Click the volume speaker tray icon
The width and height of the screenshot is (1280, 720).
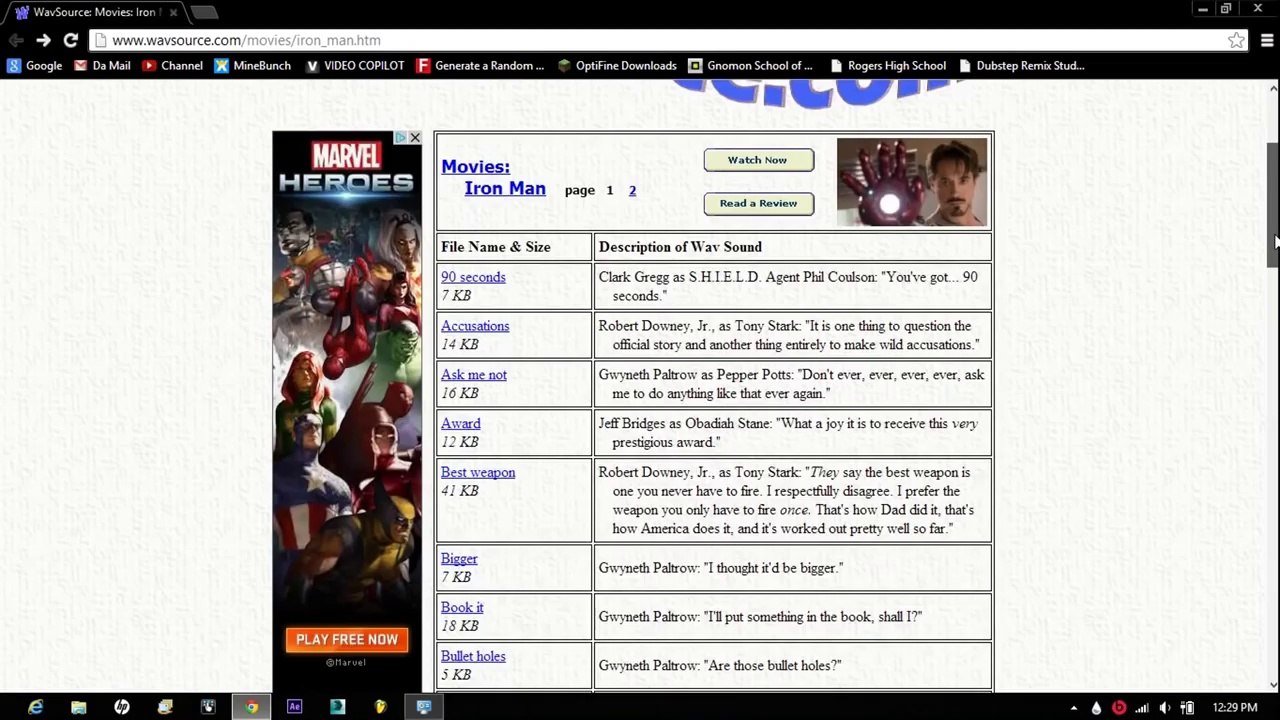[1165, 708]
